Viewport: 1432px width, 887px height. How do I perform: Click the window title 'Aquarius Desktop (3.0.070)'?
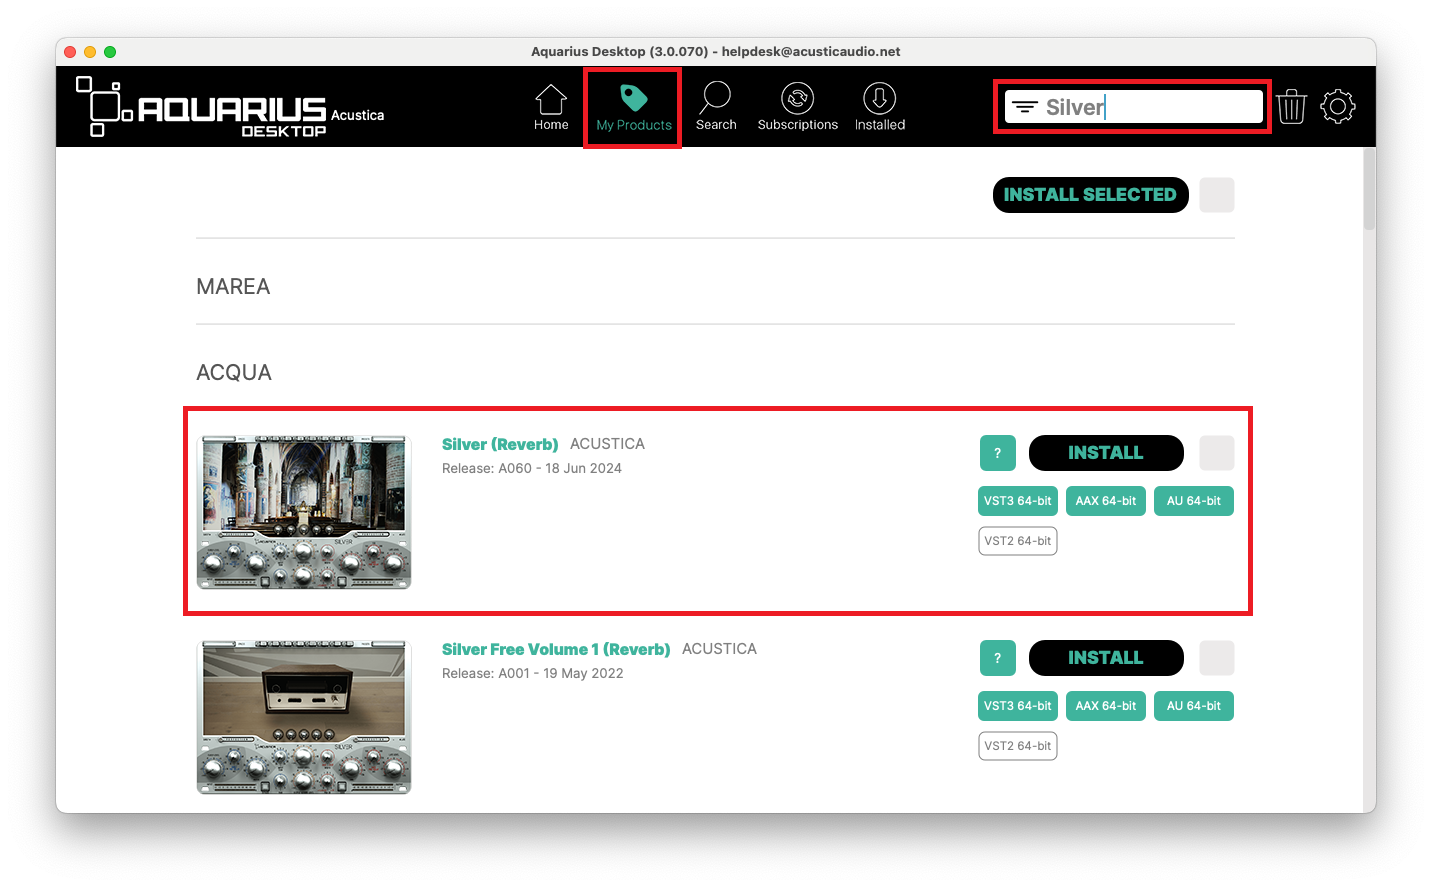[619, 51]
